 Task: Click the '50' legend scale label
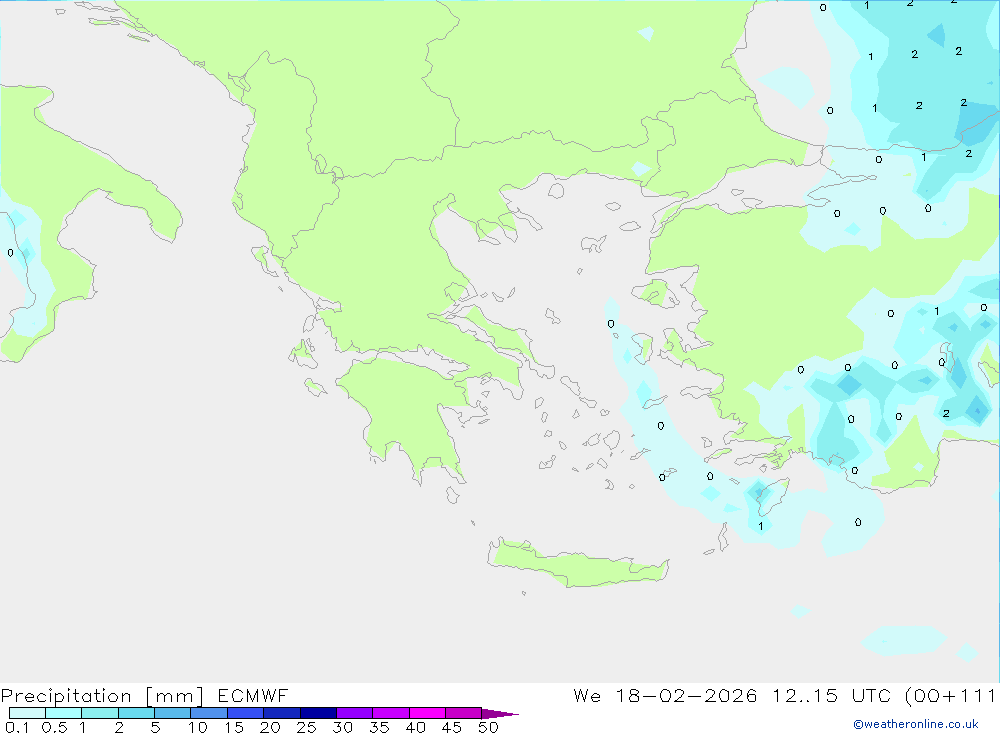coord(488,727)
